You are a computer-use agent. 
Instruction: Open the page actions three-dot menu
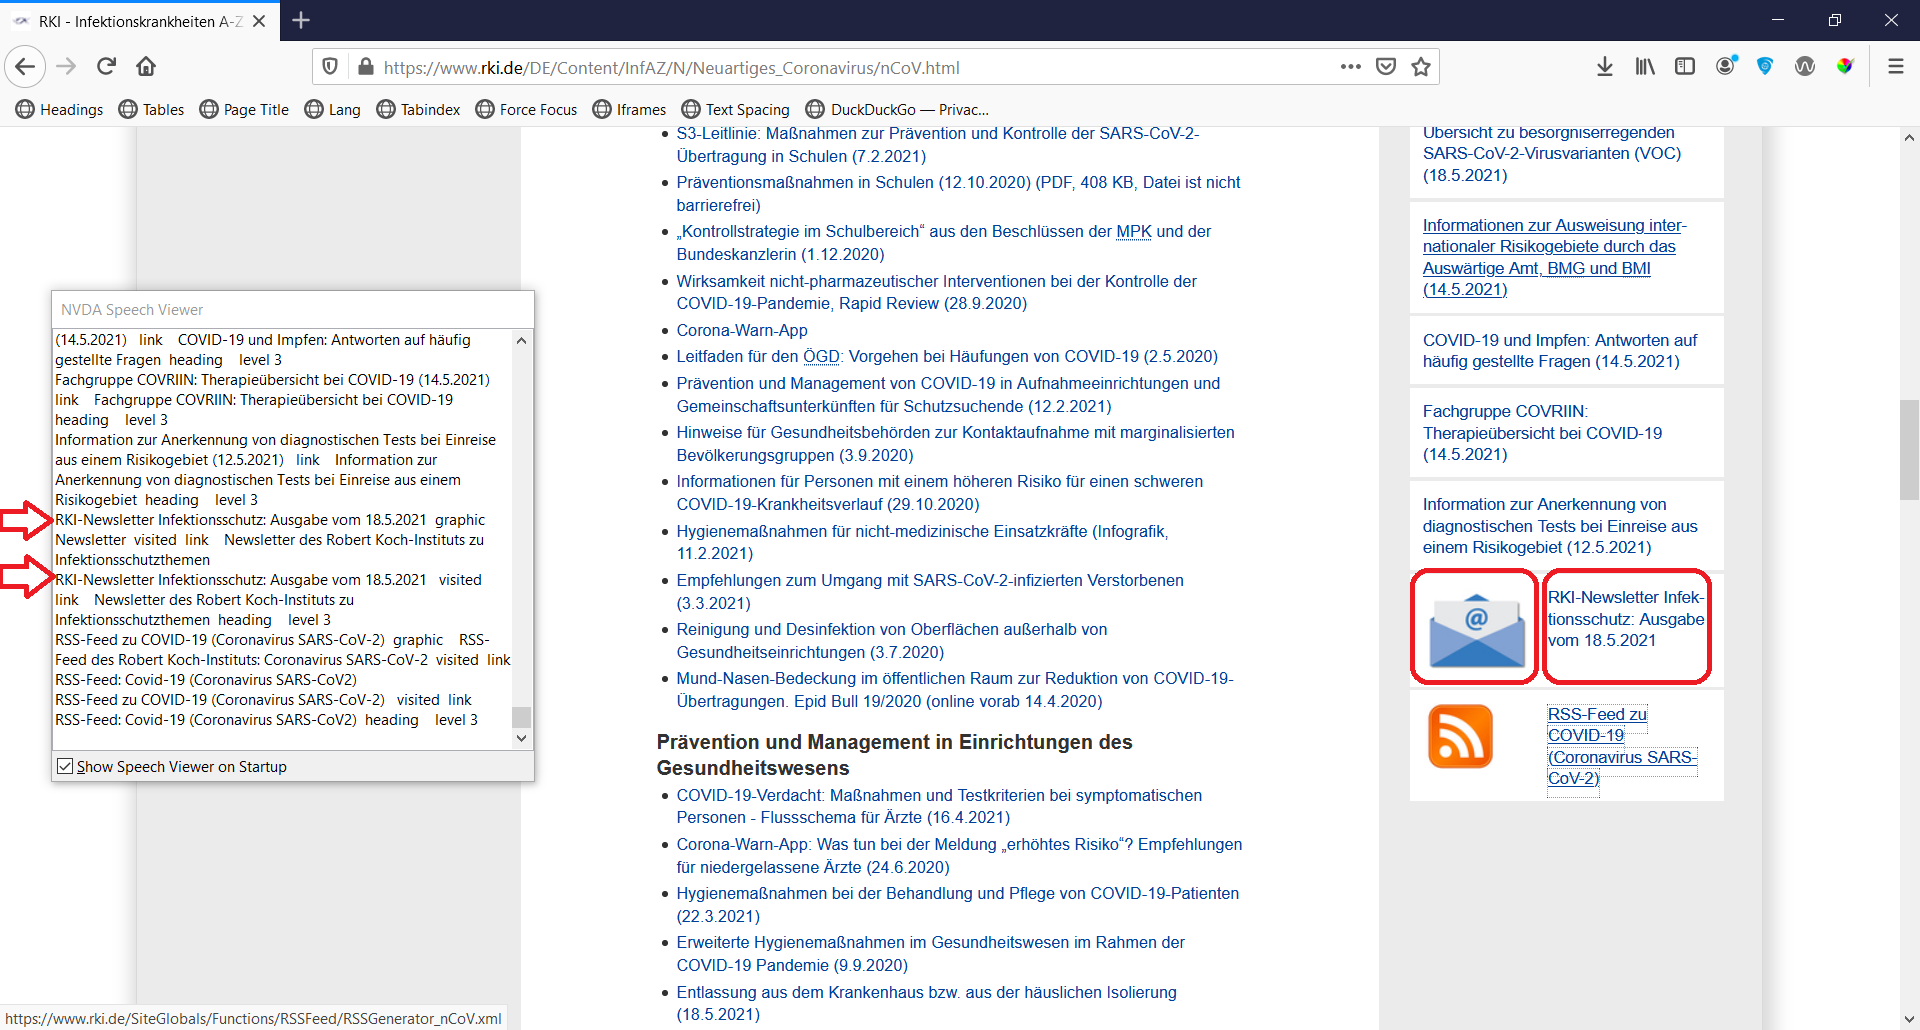click(x=1351, y=67)
